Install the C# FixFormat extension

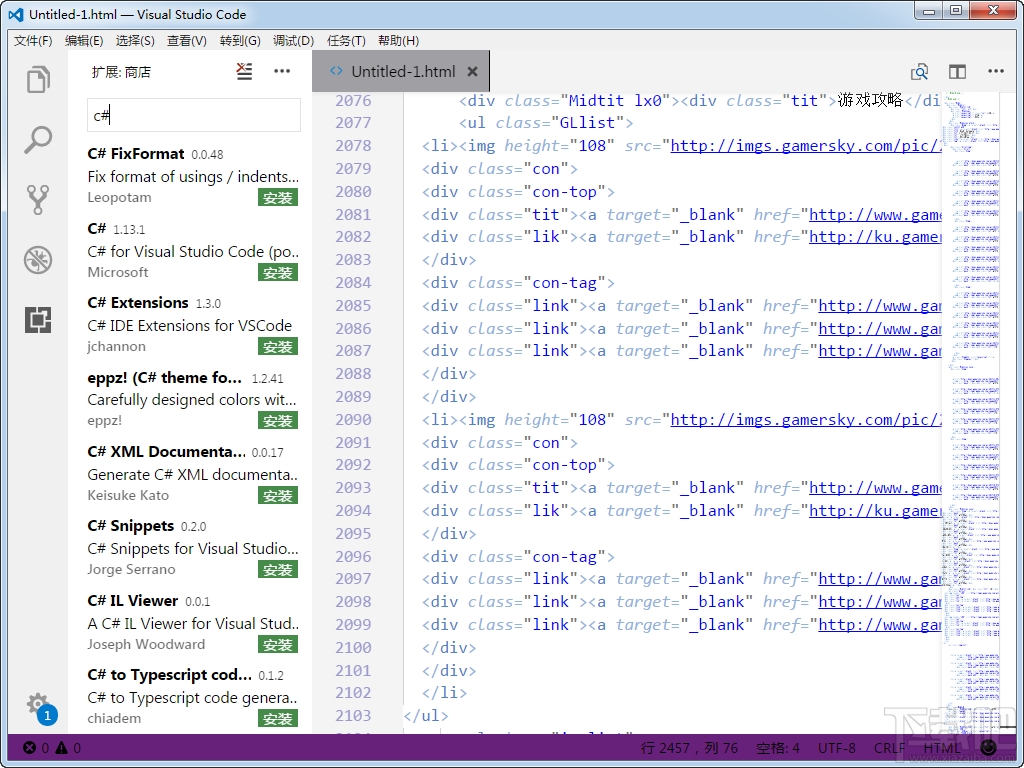[277, 197]
